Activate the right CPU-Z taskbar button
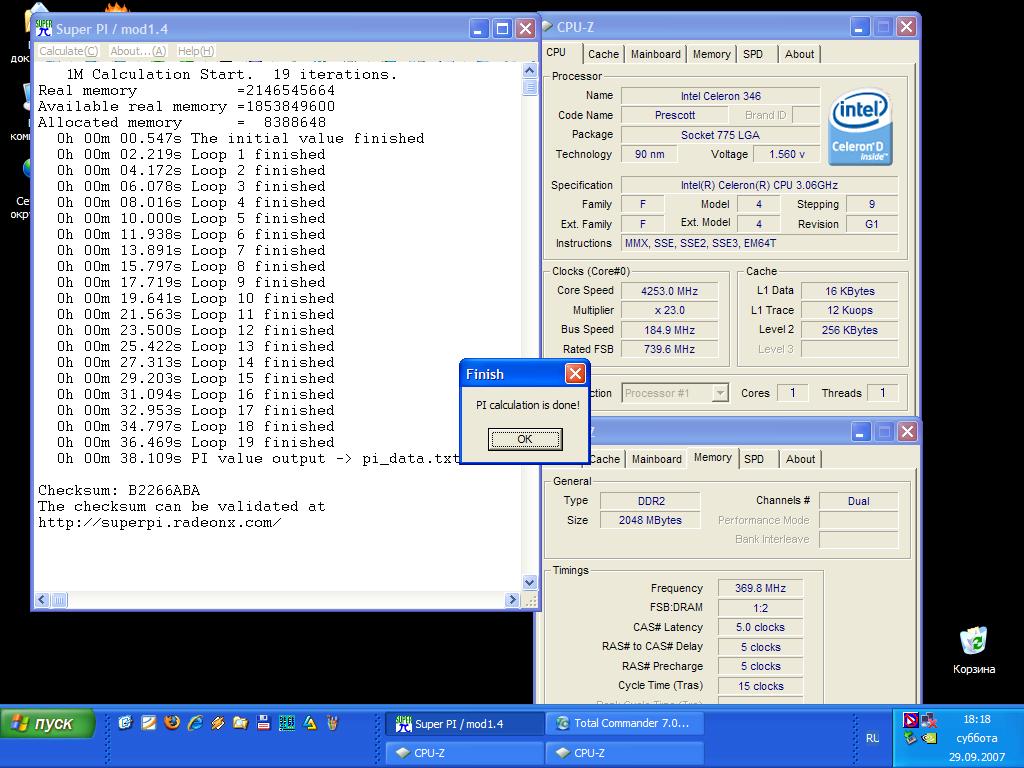This screenshot has width=1024, height=768. tap(624, 753)
